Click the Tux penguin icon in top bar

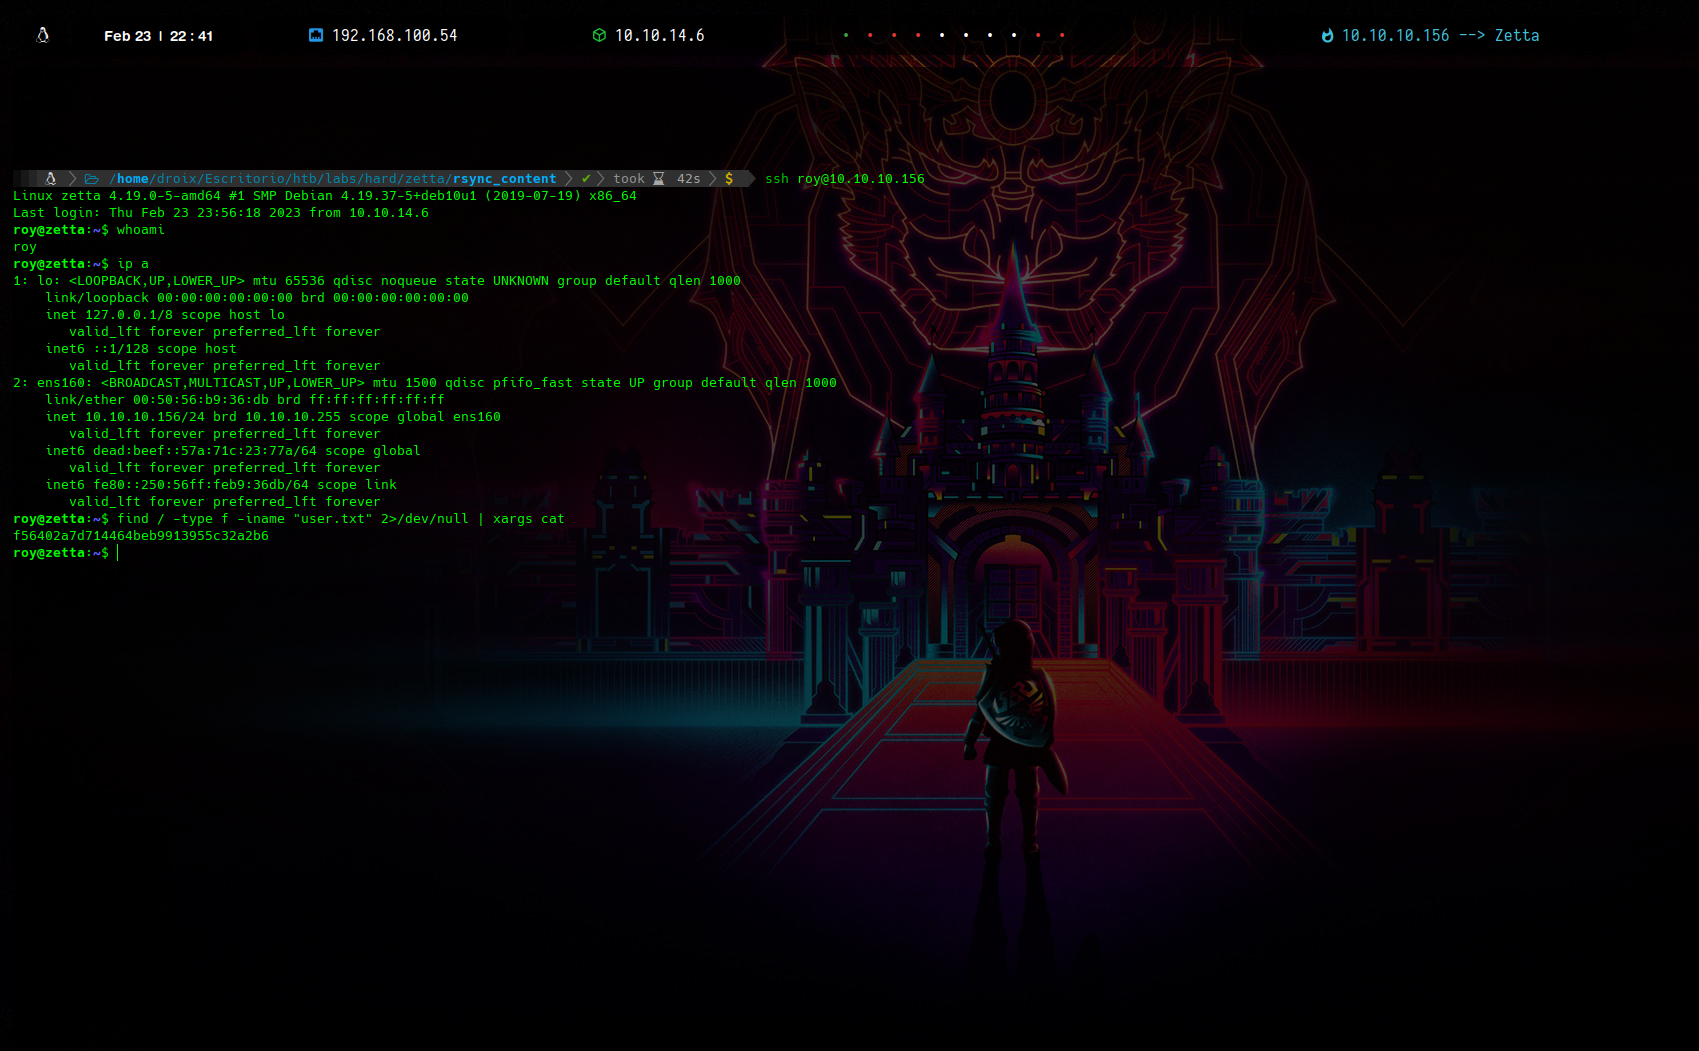coord(42,36)
